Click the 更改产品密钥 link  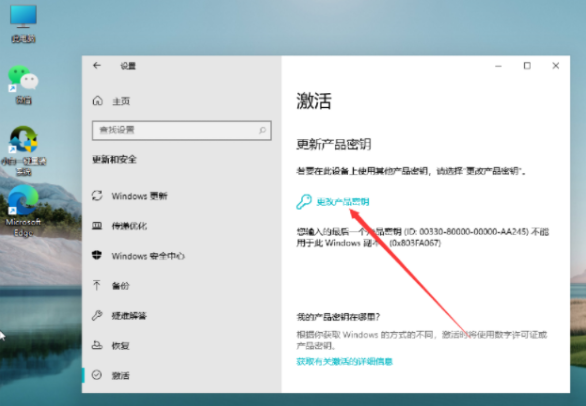point(343,202)
